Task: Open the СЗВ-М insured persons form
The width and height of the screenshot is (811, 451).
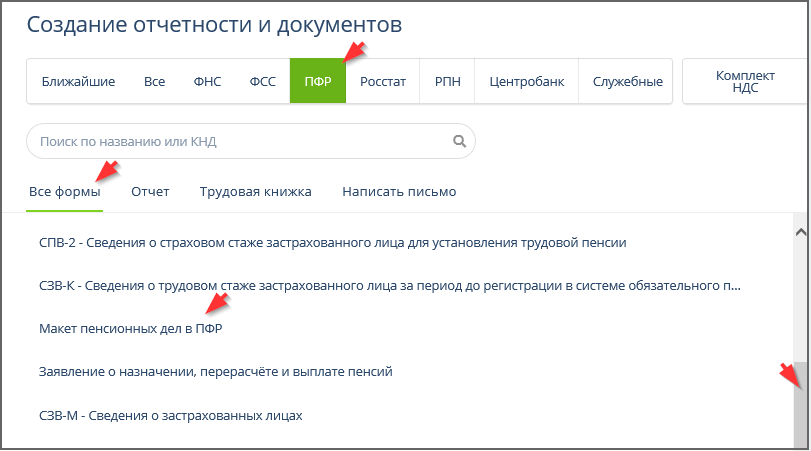Action: point(170,414)
